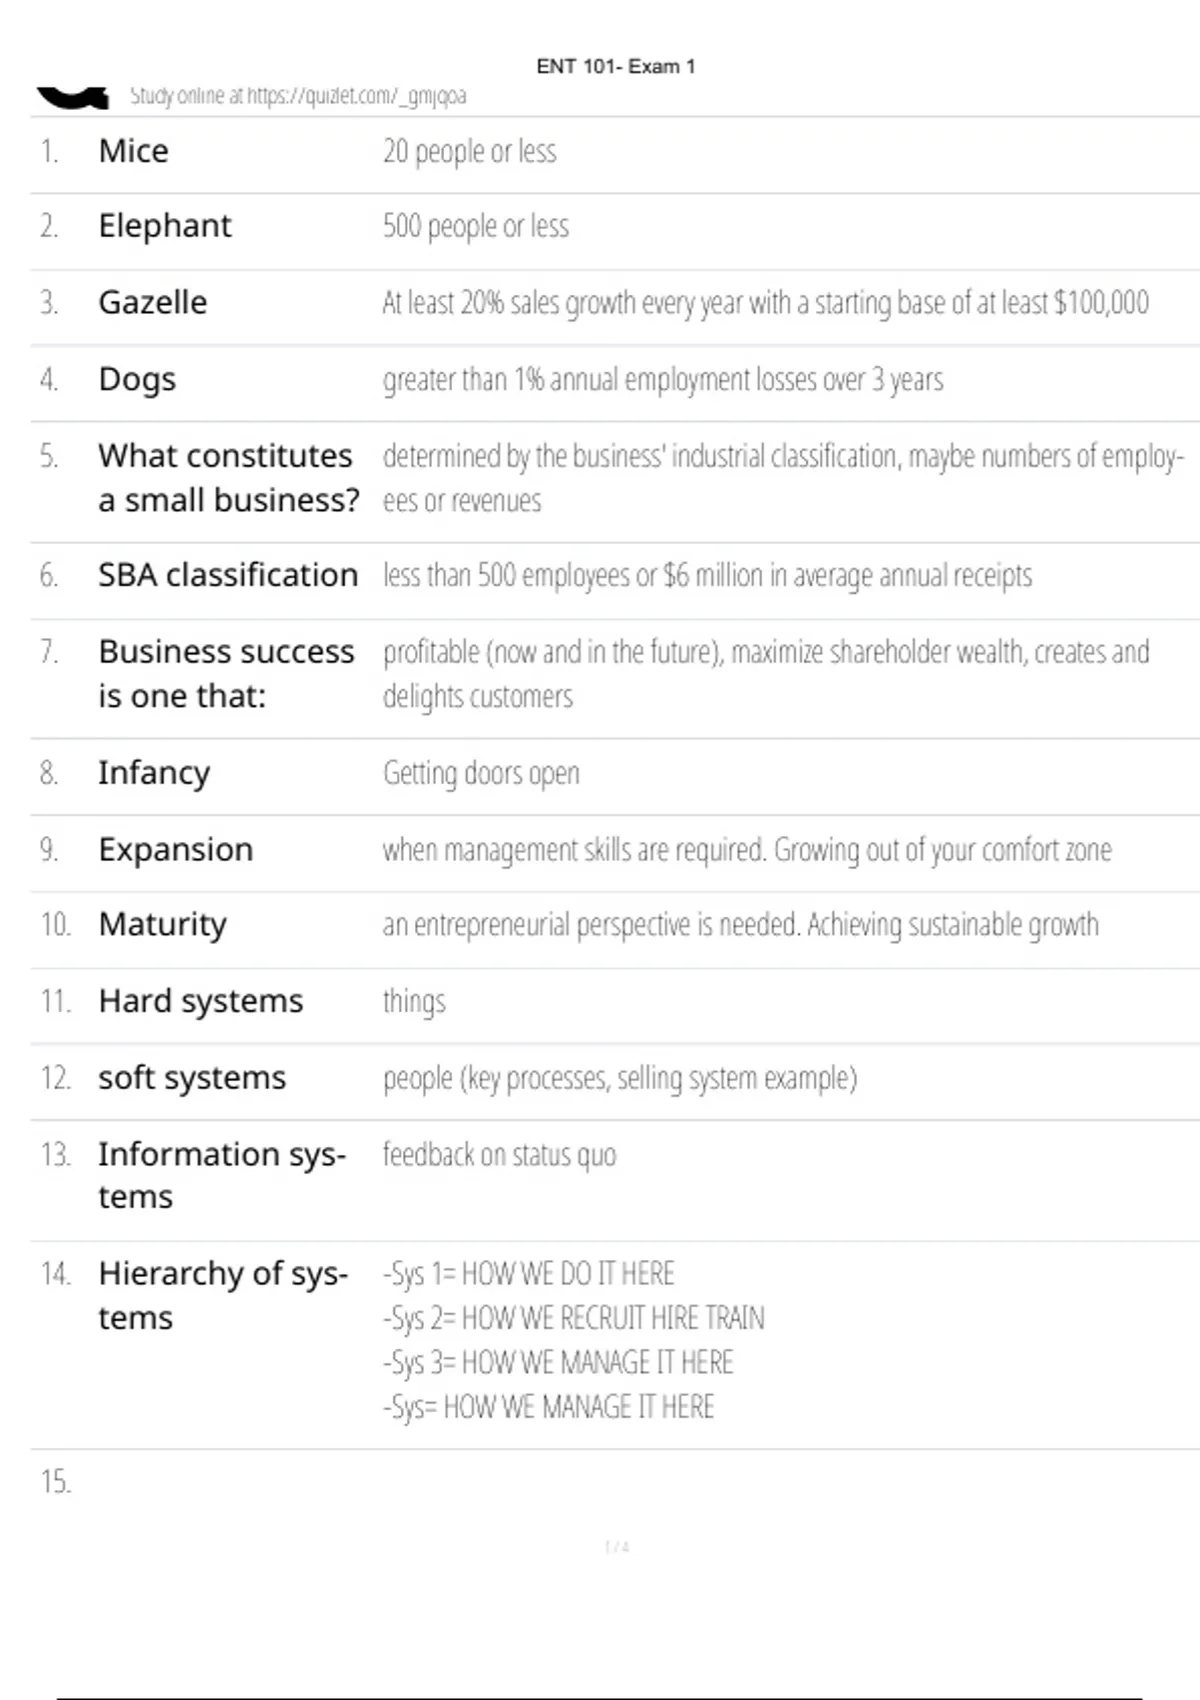The image size is (1200, 1700).
Task: Click the word Dogs in row 4
Action: [137, 379]
